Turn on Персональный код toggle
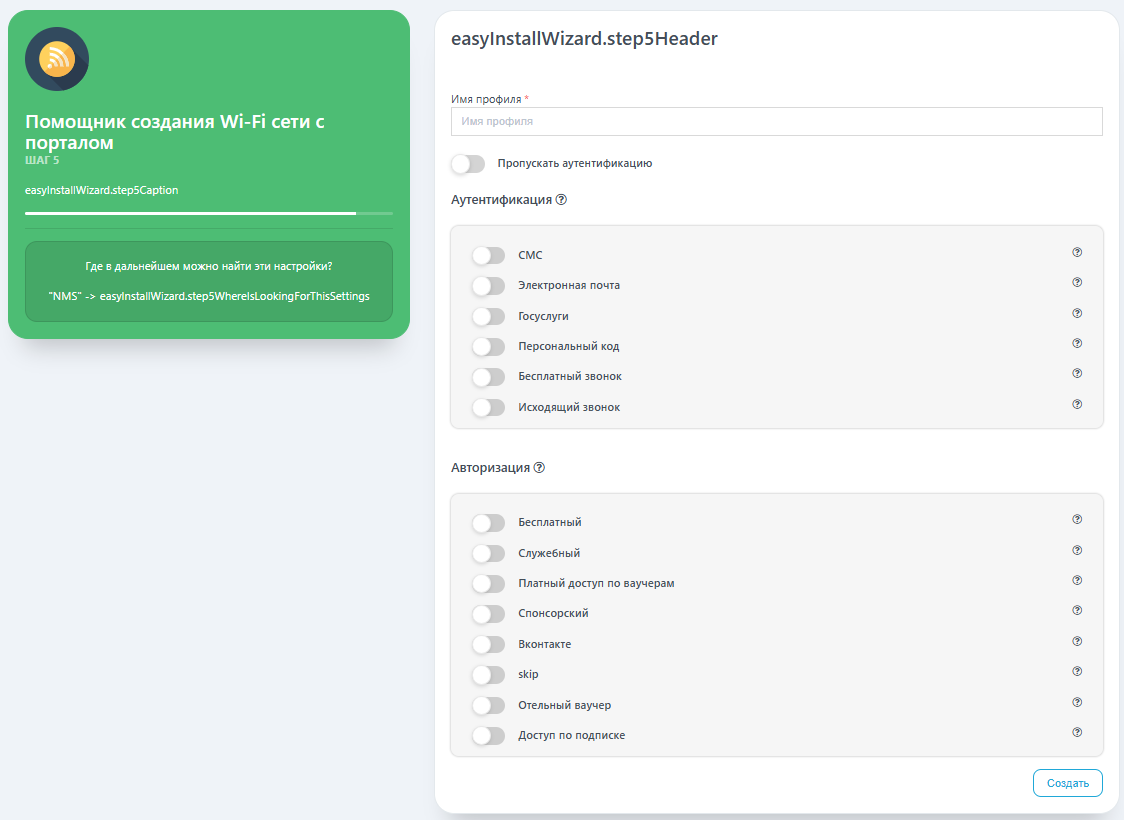Viewport: 1124px width, 820px height. 488,347
